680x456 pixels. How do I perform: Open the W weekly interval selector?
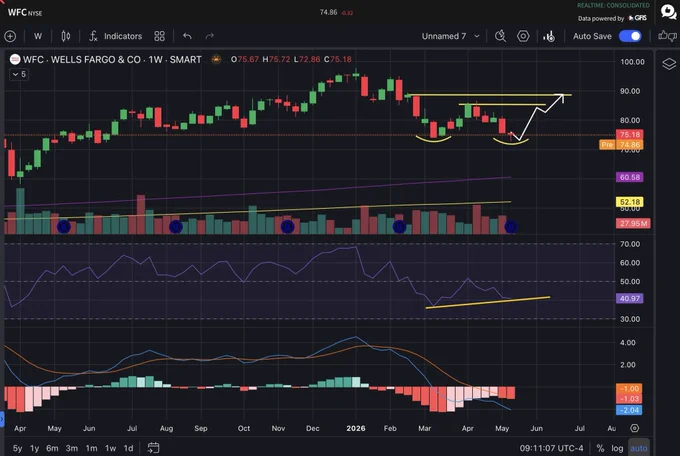pyautogui.click(x=38, y=36)
